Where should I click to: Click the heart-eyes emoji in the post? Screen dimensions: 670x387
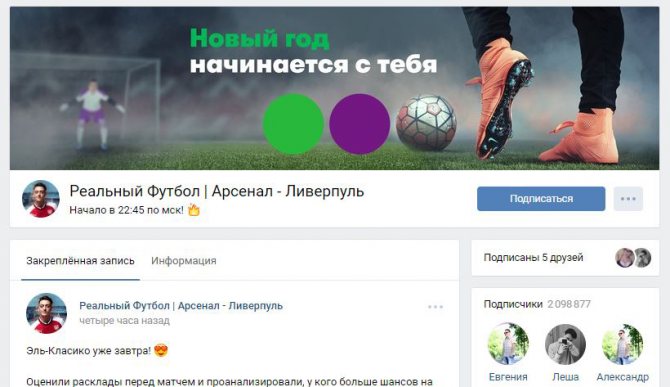pyautogui.click(x=161, y=350)
